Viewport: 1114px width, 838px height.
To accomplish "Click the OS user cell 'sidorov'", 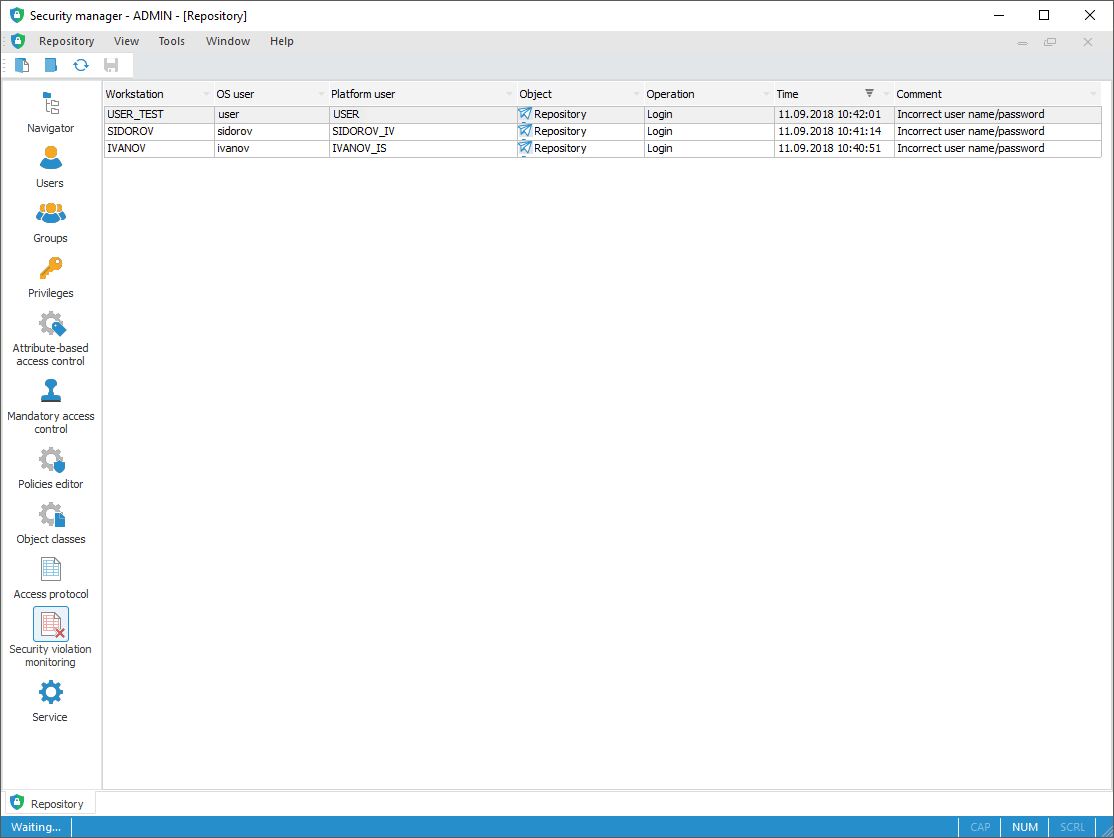I will click(271, 131).
